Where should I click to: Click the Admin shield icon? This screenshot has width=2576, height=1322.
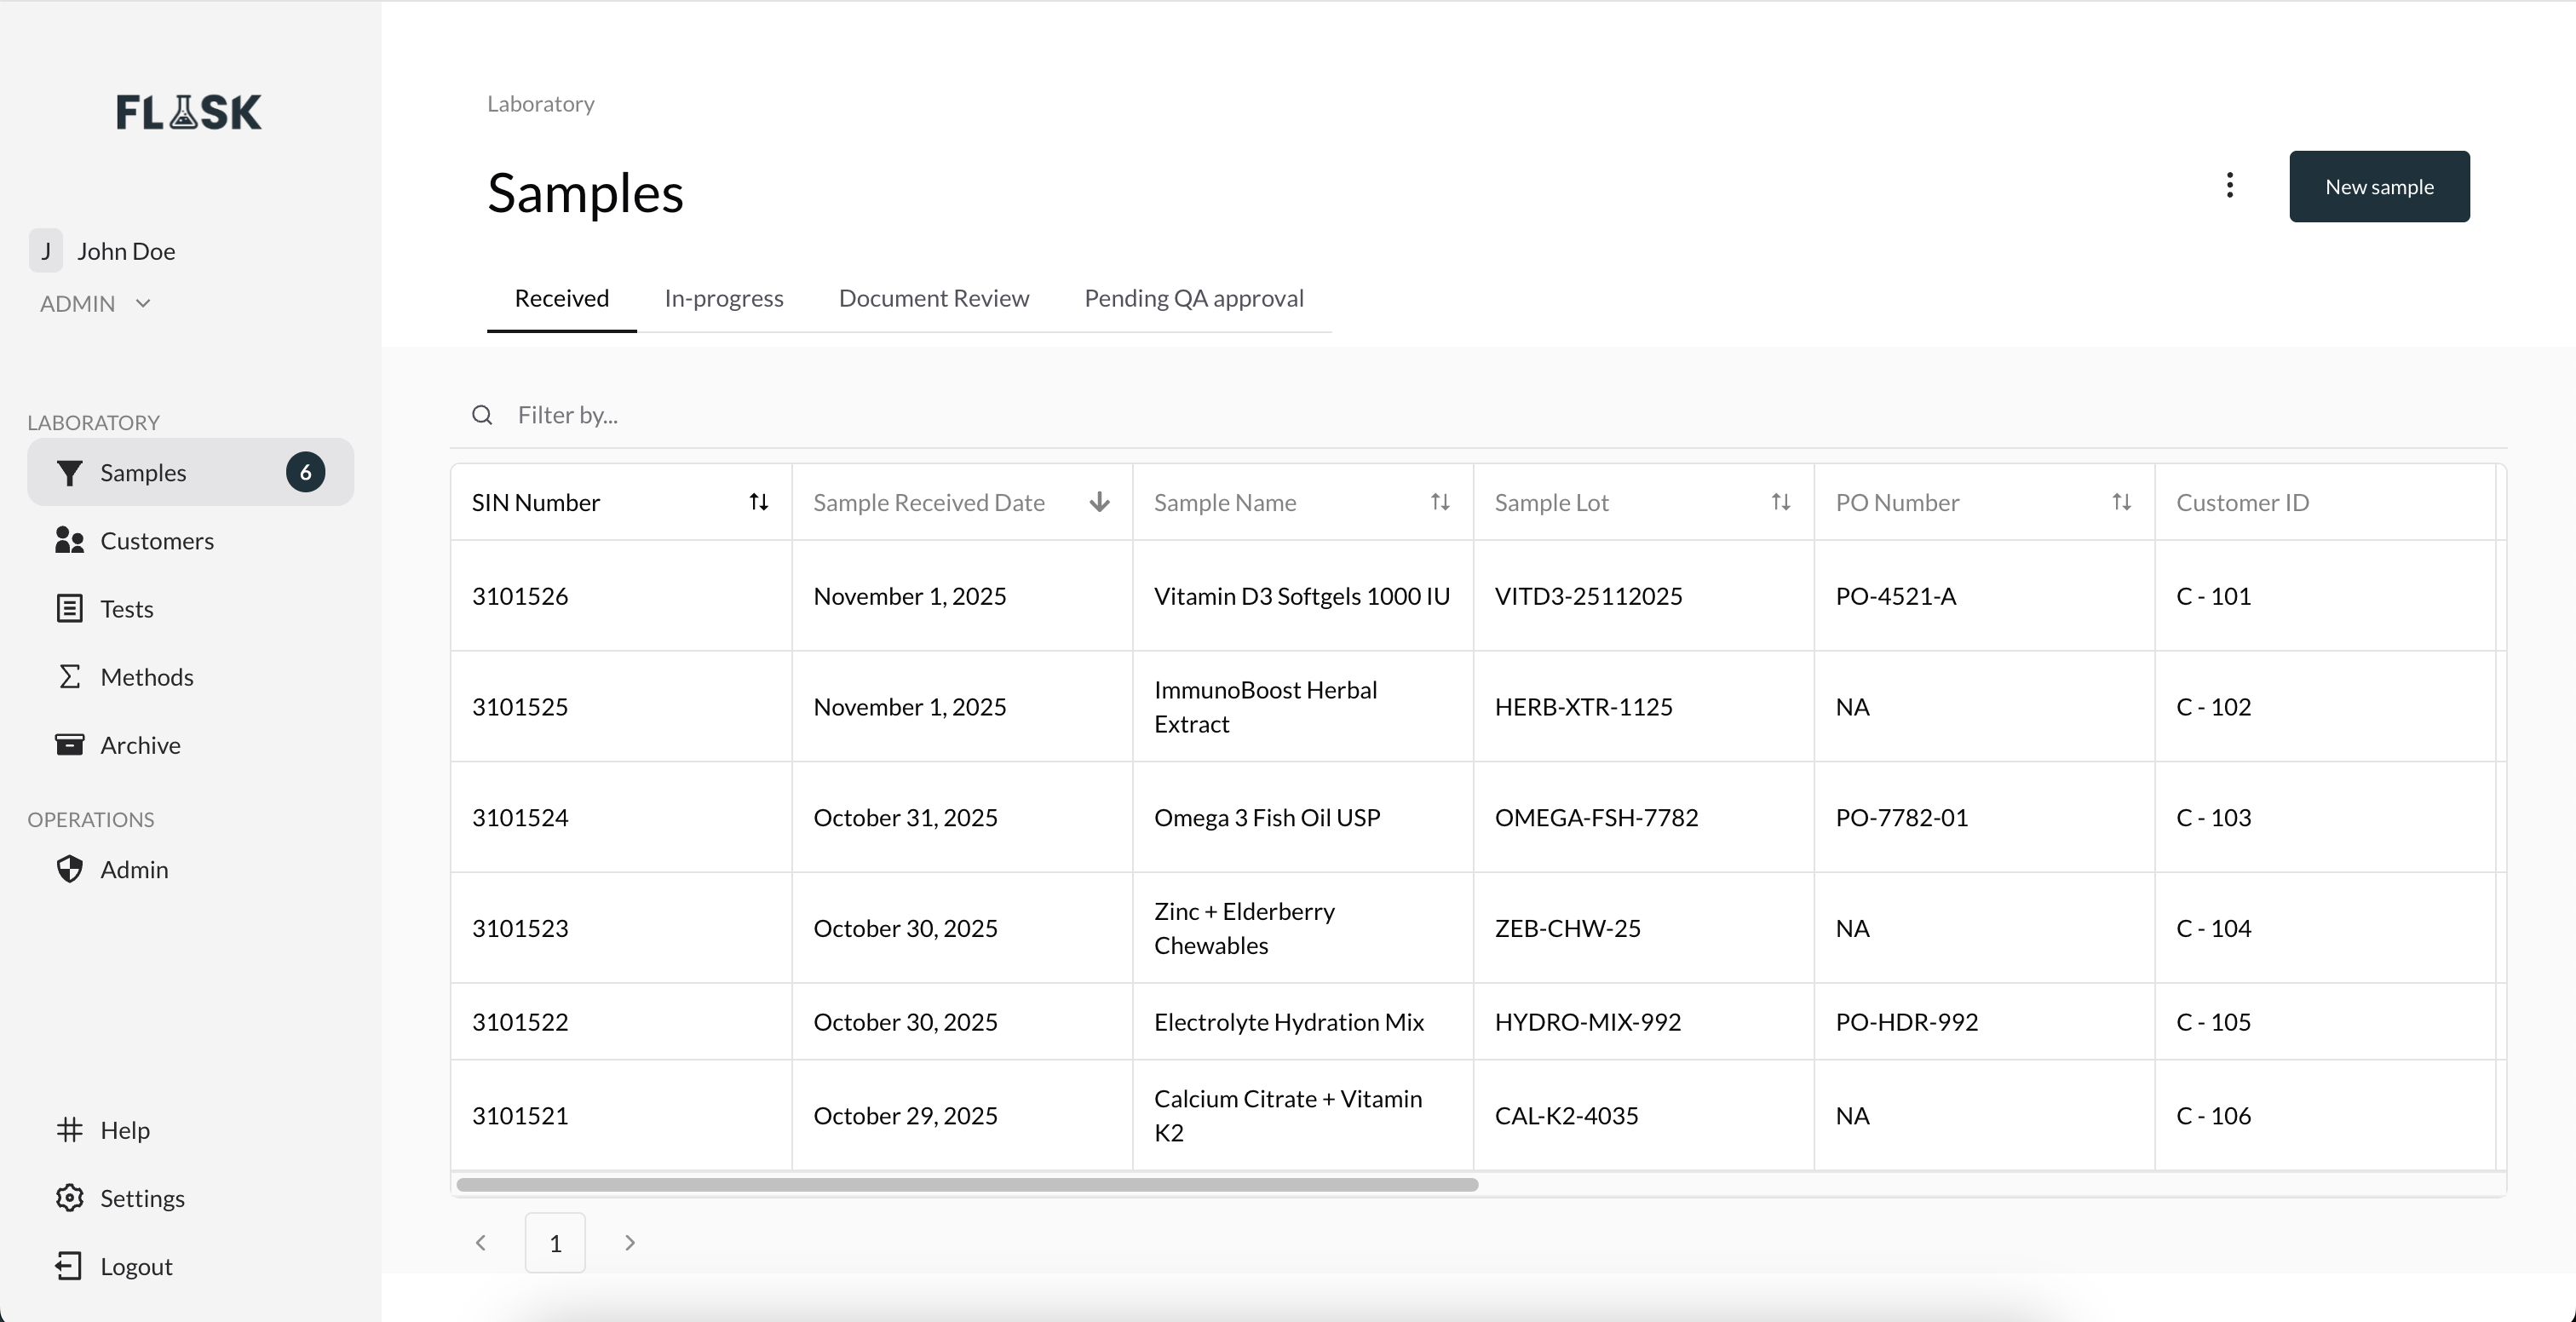[69, 869]
